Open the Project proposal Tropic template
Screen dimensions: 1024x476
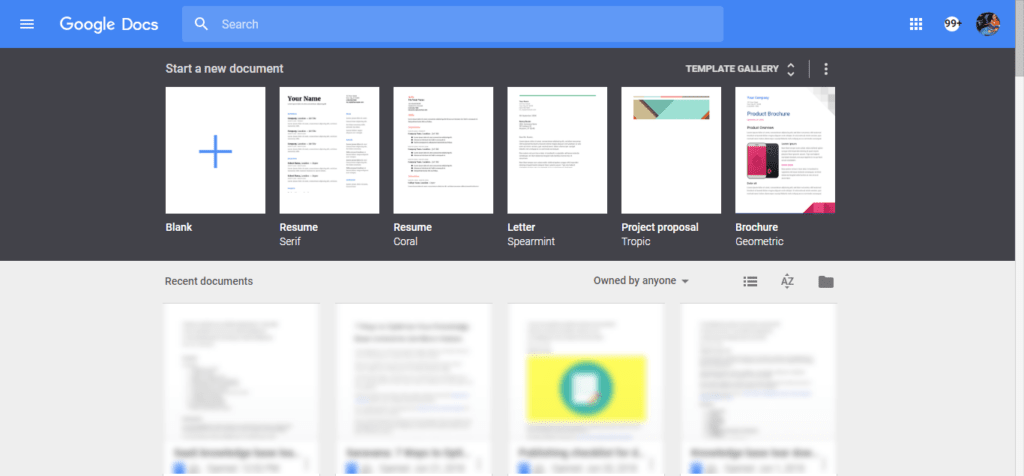(x=671, y=150)
